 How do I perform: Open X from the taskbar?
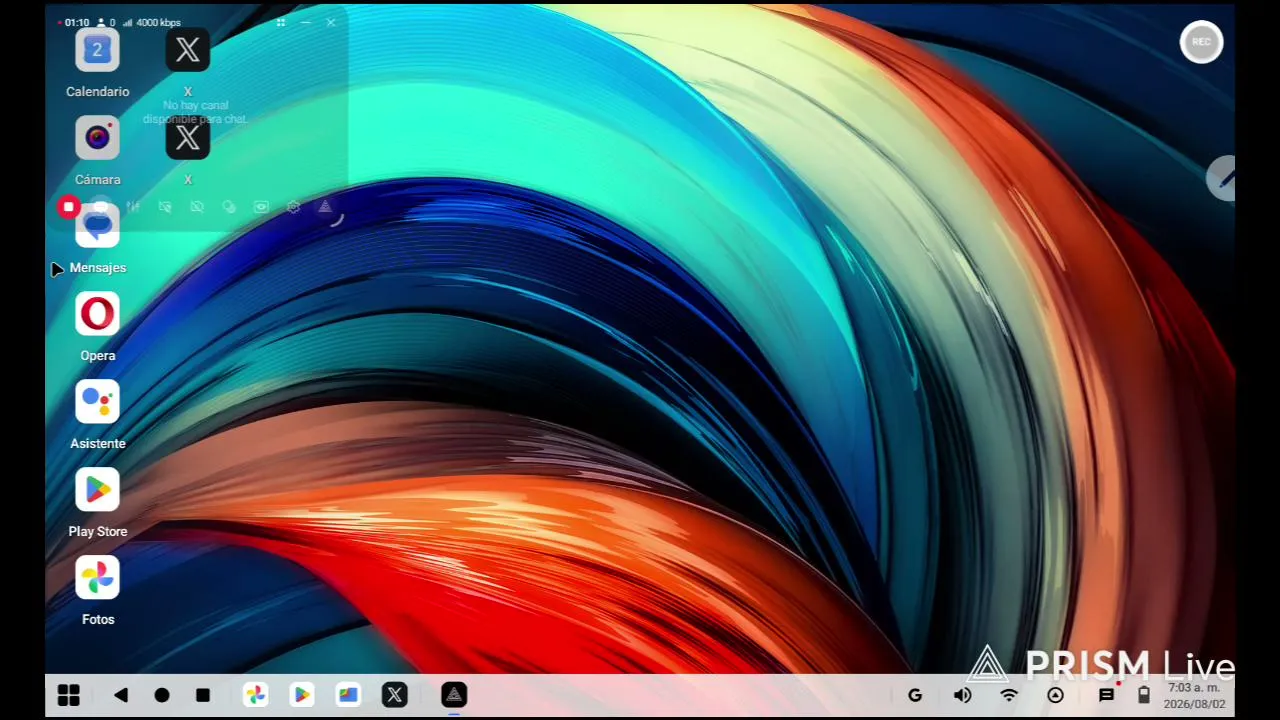(x=395, y=695)
